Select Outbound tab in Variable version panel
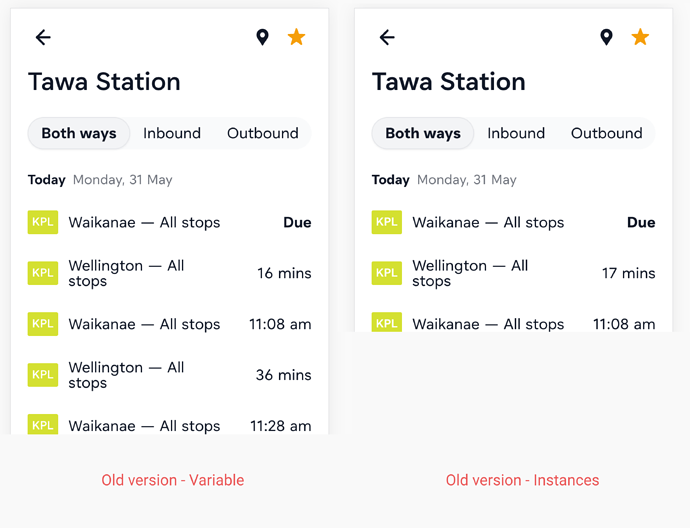This screenshot has width=690, height=528. coord(263,133)
